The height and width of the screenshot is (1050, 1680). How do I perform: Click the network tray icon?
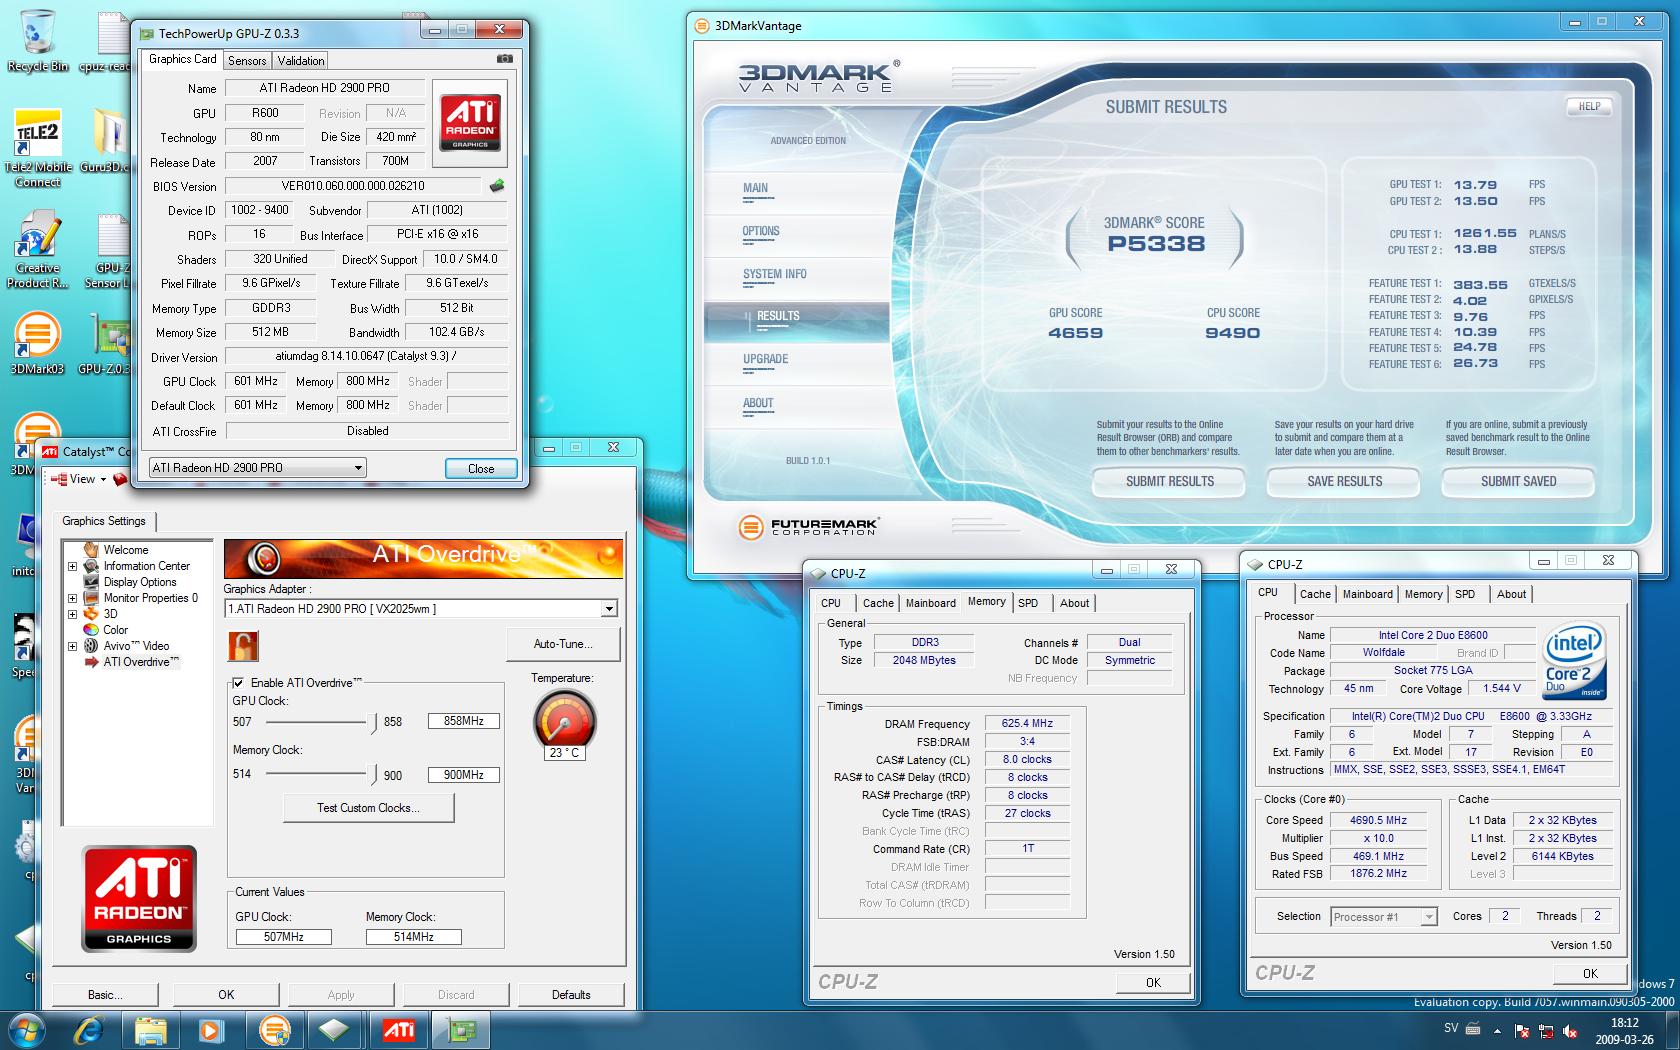click(x=1546, y=1030)
